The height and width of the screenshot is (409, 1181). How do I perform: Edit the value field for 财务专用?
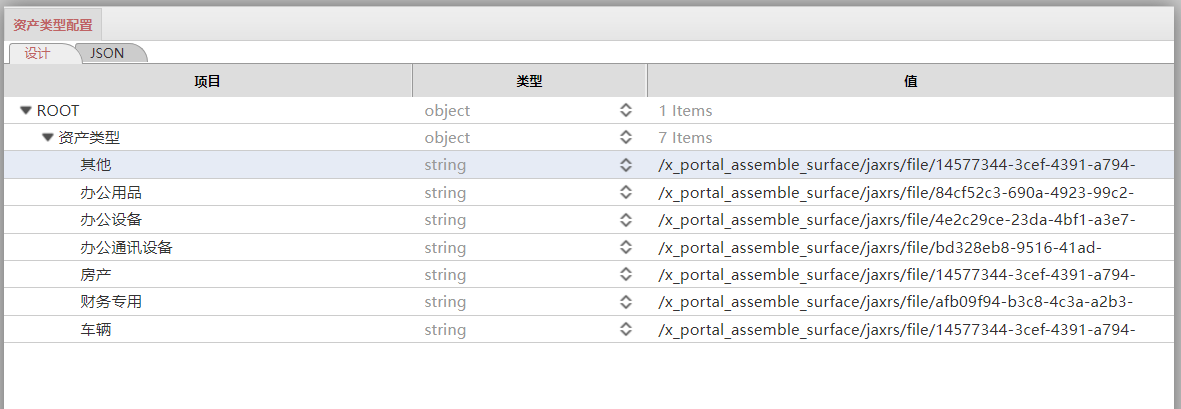pos(896,302)
